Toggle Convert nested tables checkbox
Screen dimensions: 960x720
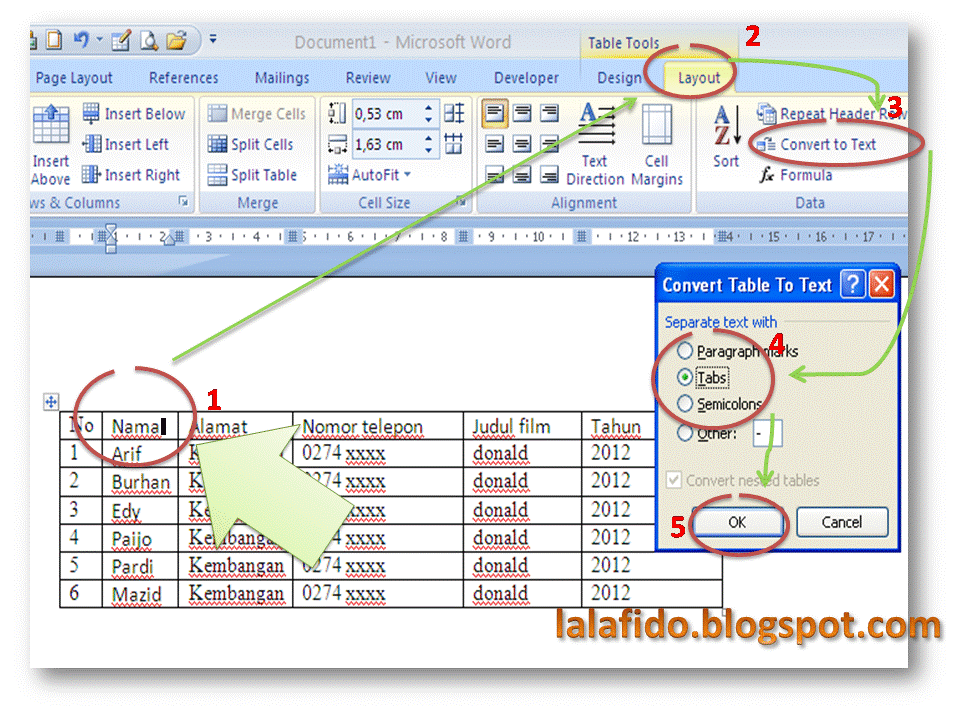point(673,480)
